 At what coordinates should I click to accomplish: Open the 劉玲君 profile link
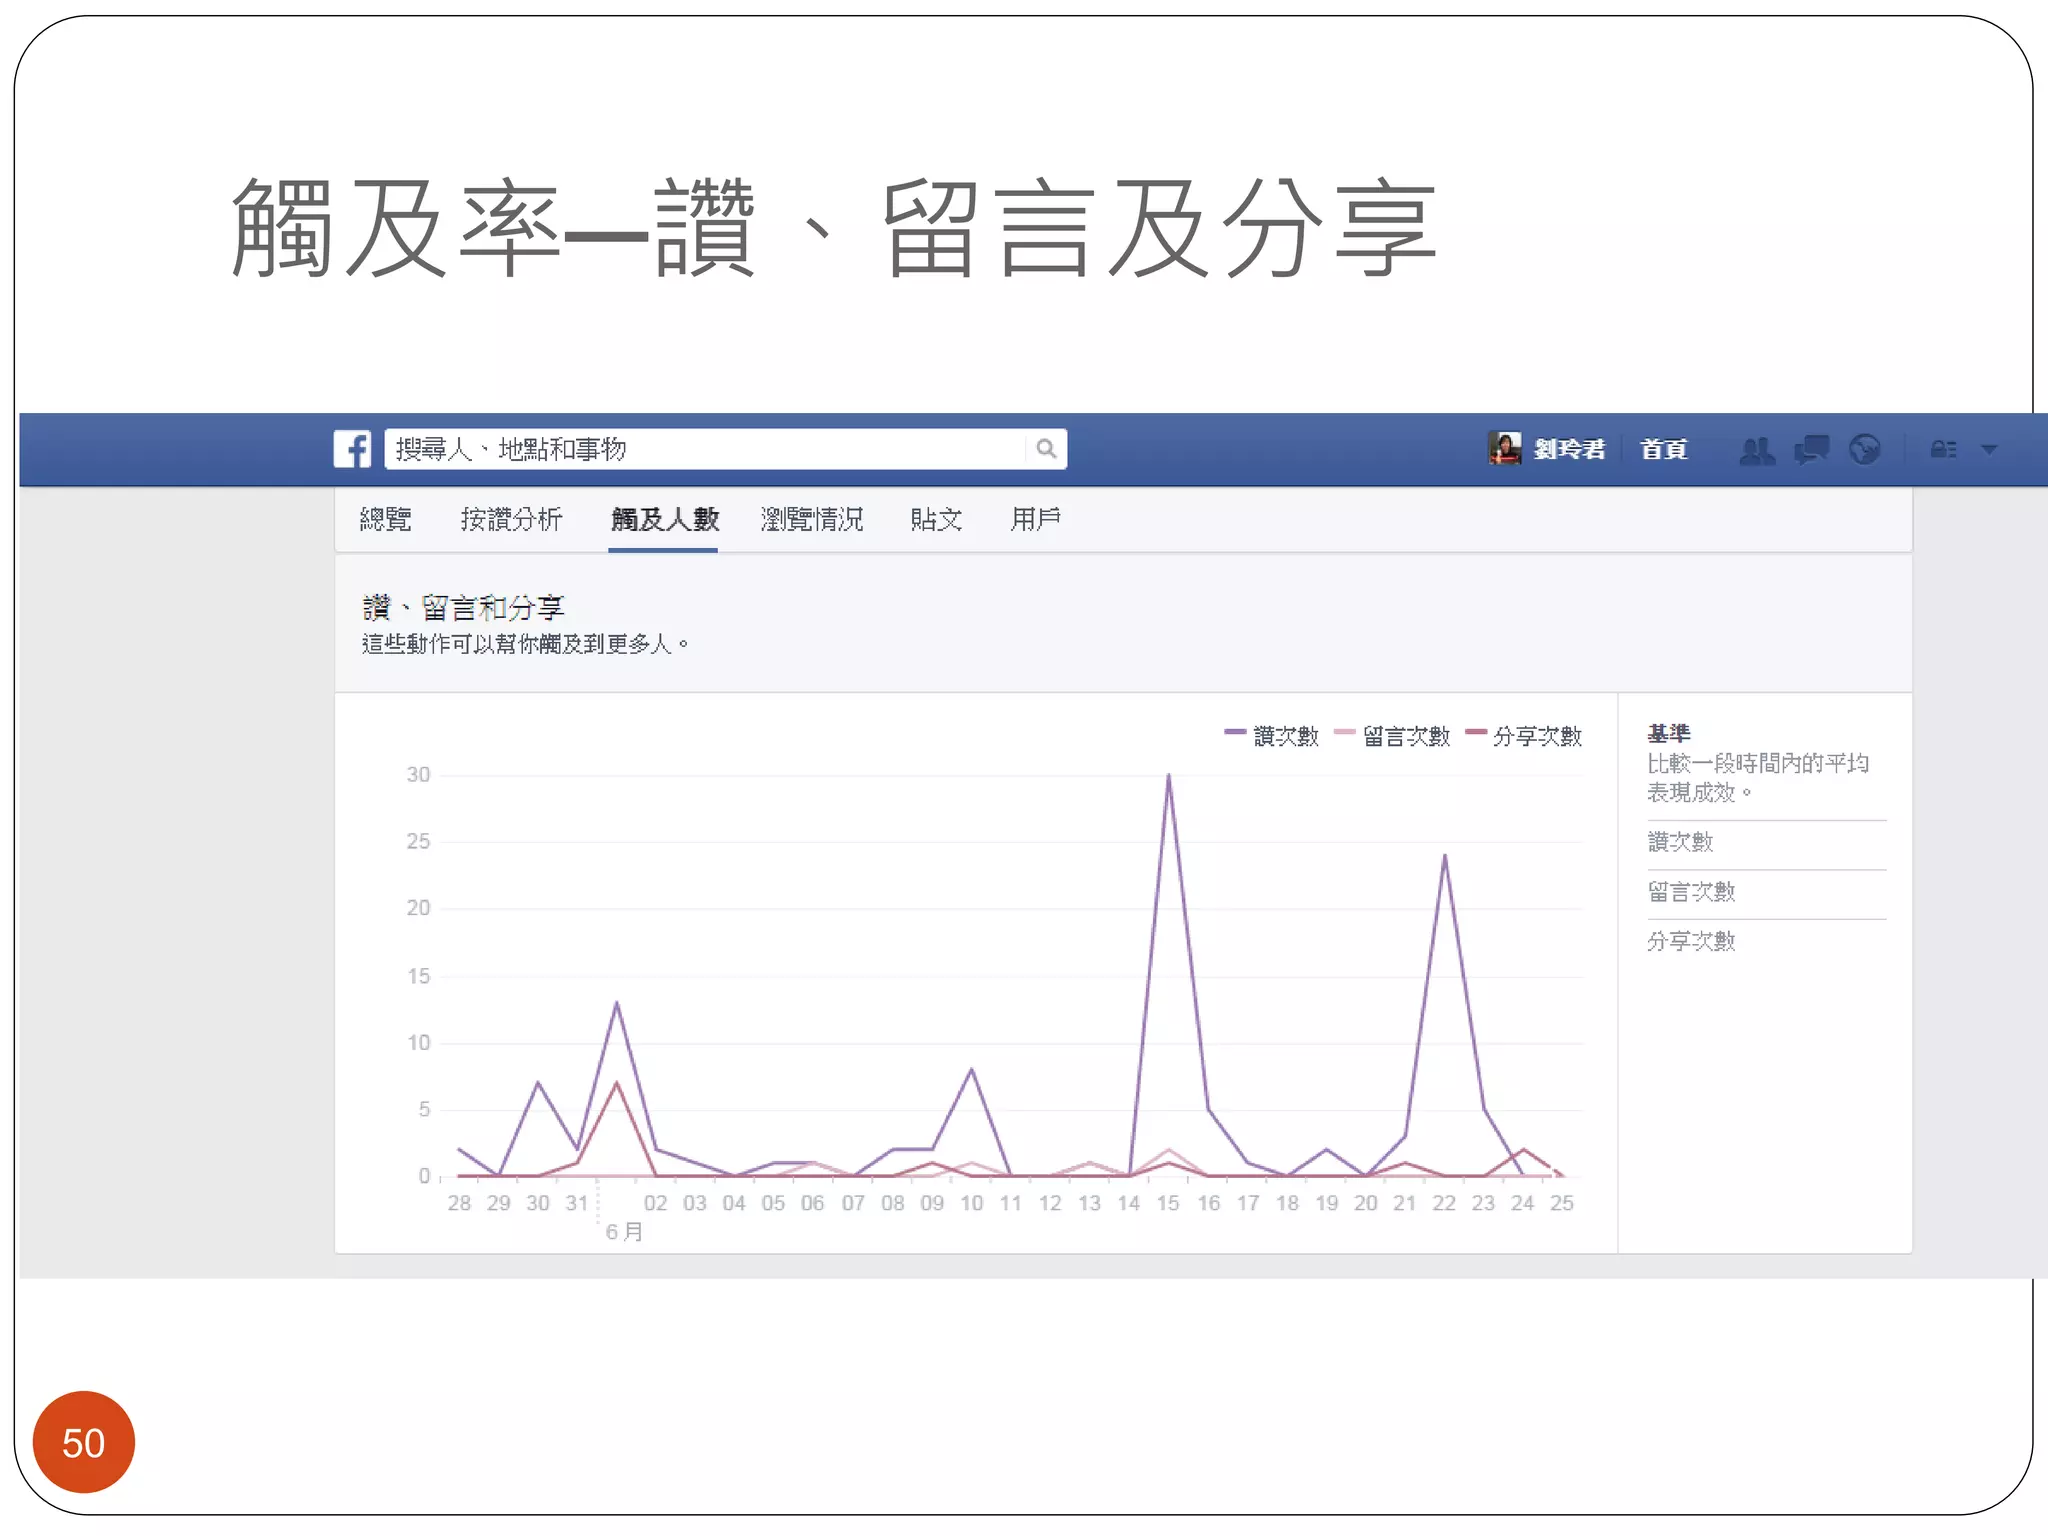1569,450
